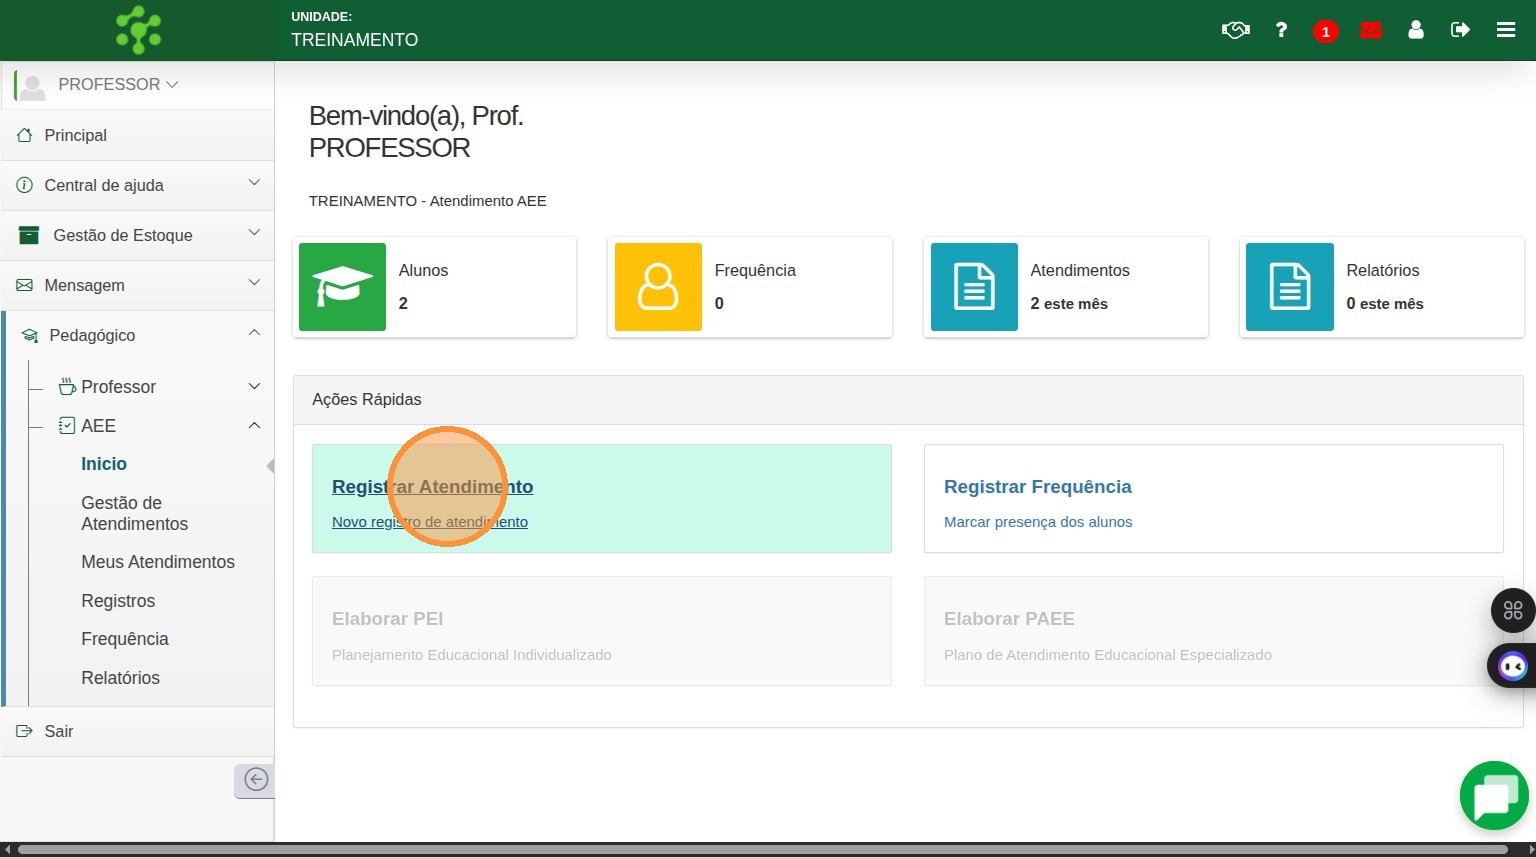Click the Registrar Atendimento link

click(432, 487)
